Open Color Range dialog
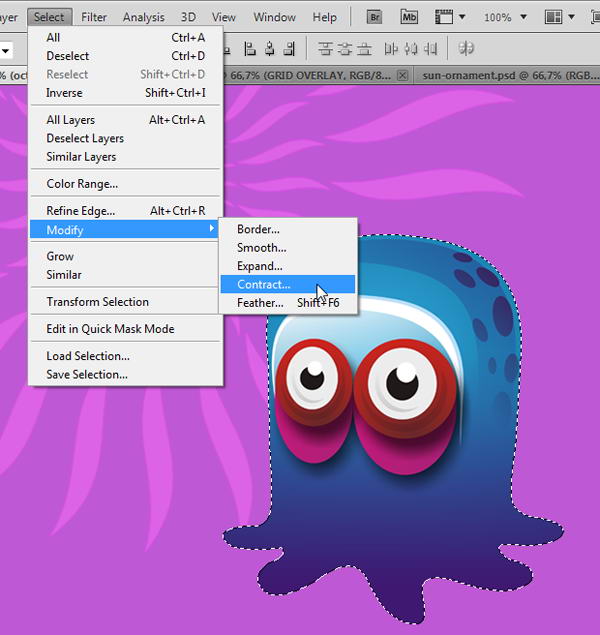 pyautogui.click(x=126, y=184)
